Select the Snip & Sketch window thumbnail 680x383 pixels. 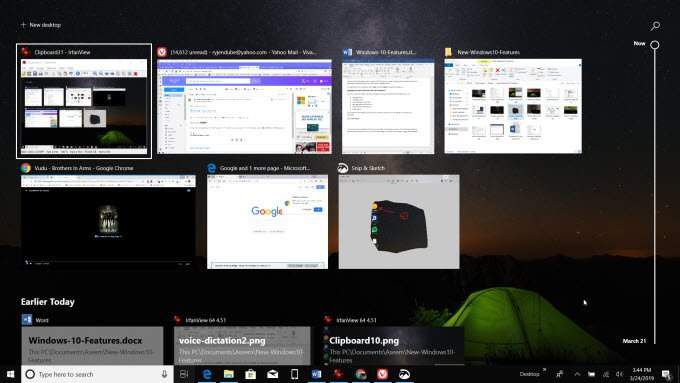coord(399,222)
